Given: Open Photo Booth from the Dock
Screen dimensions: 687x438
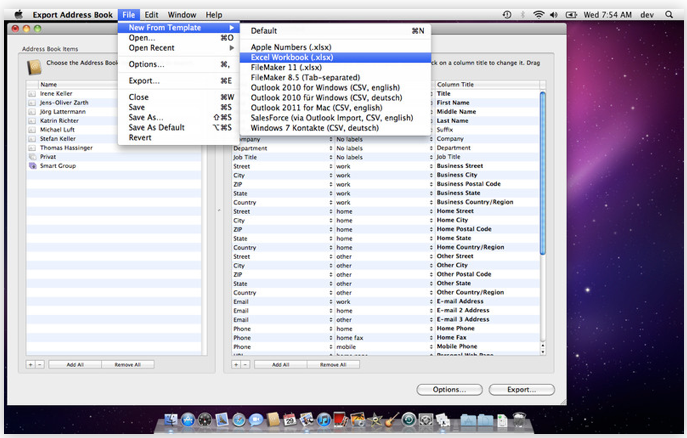Looking at the screenshot, I should [x=340, y=420].
